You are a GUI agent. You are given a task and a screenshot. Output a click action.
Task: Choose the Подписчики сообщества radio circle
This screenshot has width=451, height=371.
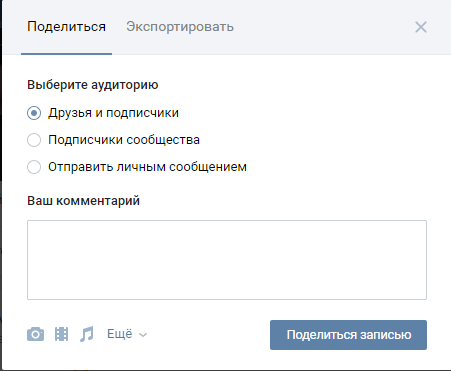[34, 140]
